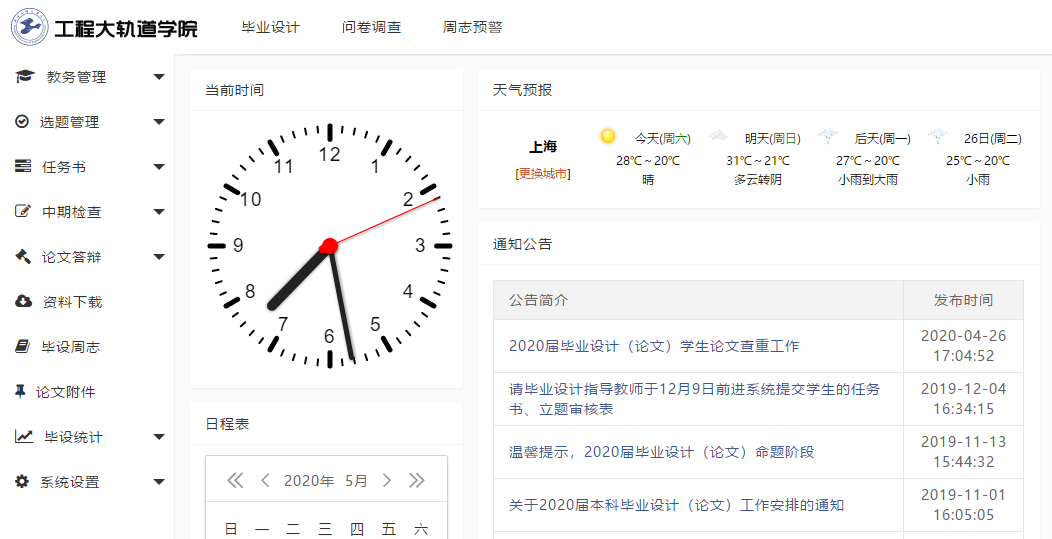Go to next month in calendar
The width and height of the screenshot is (1052, 539).
point(386,480)
